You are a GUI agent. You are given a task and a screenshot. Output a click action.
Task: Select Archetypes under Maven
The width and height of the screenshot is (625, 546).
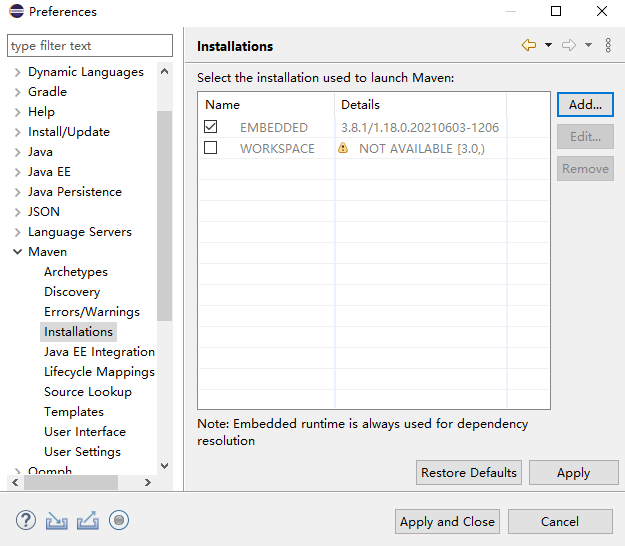pyautogui.click(x=76, y=272)
